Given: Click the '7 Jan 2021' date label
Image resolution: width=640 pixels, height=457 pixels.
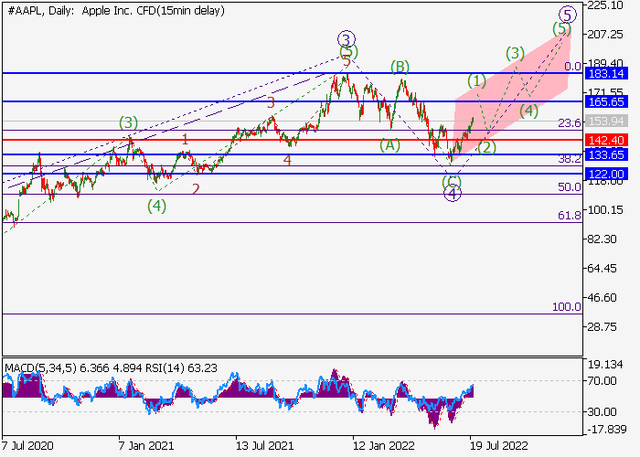Looking at the screenshot, I should (146, 445).
